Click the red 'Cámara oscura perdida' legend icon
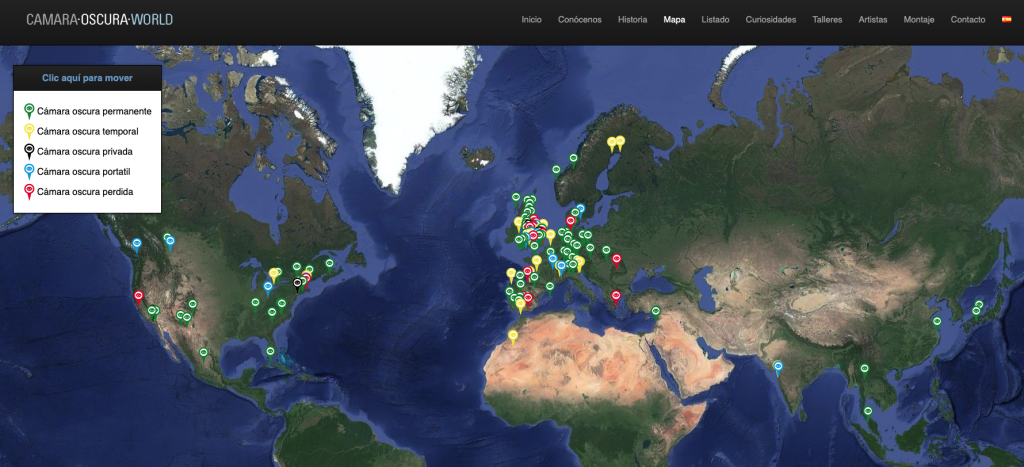Image resolution: width=1024 pixels, height=467 pixels. tap(29, 191)
